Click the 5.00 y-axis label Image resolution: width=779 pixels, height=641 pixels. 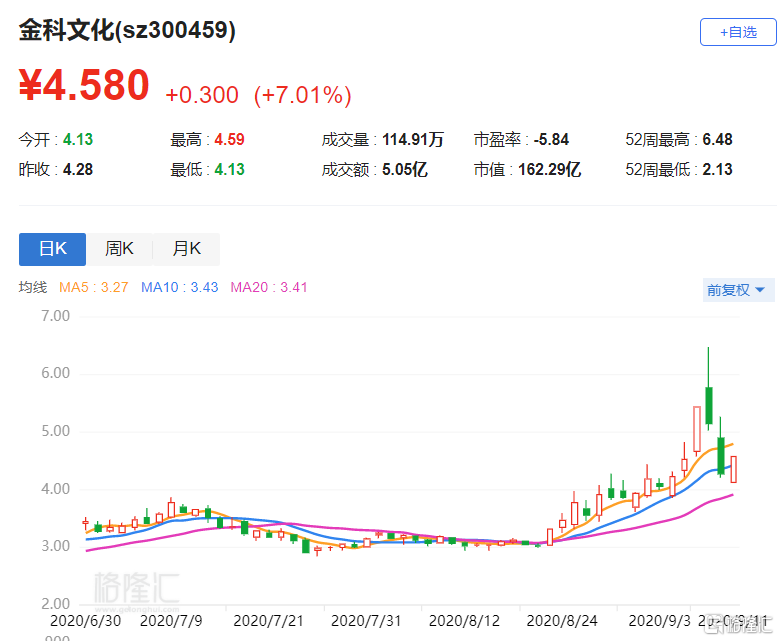click(55, 431)
